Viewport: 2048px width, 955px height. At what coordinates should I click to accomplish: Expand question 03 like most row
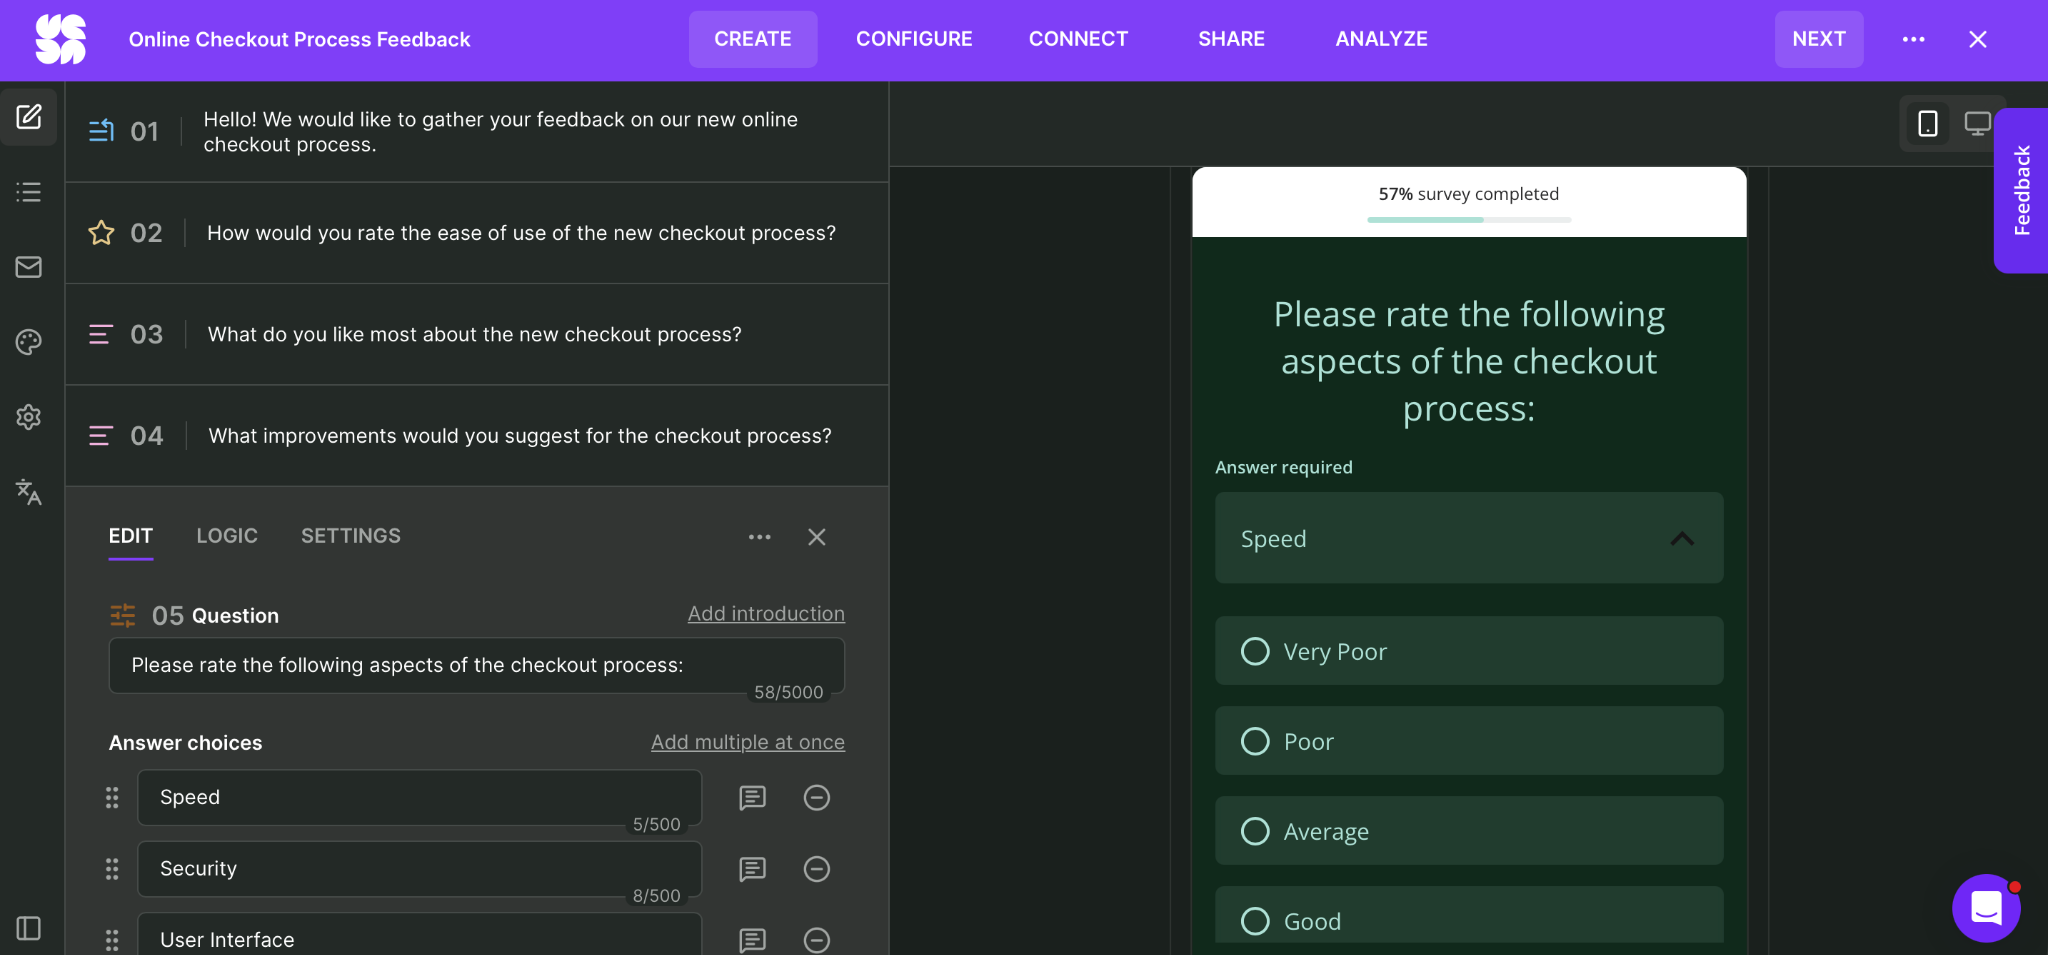point(477,334)
